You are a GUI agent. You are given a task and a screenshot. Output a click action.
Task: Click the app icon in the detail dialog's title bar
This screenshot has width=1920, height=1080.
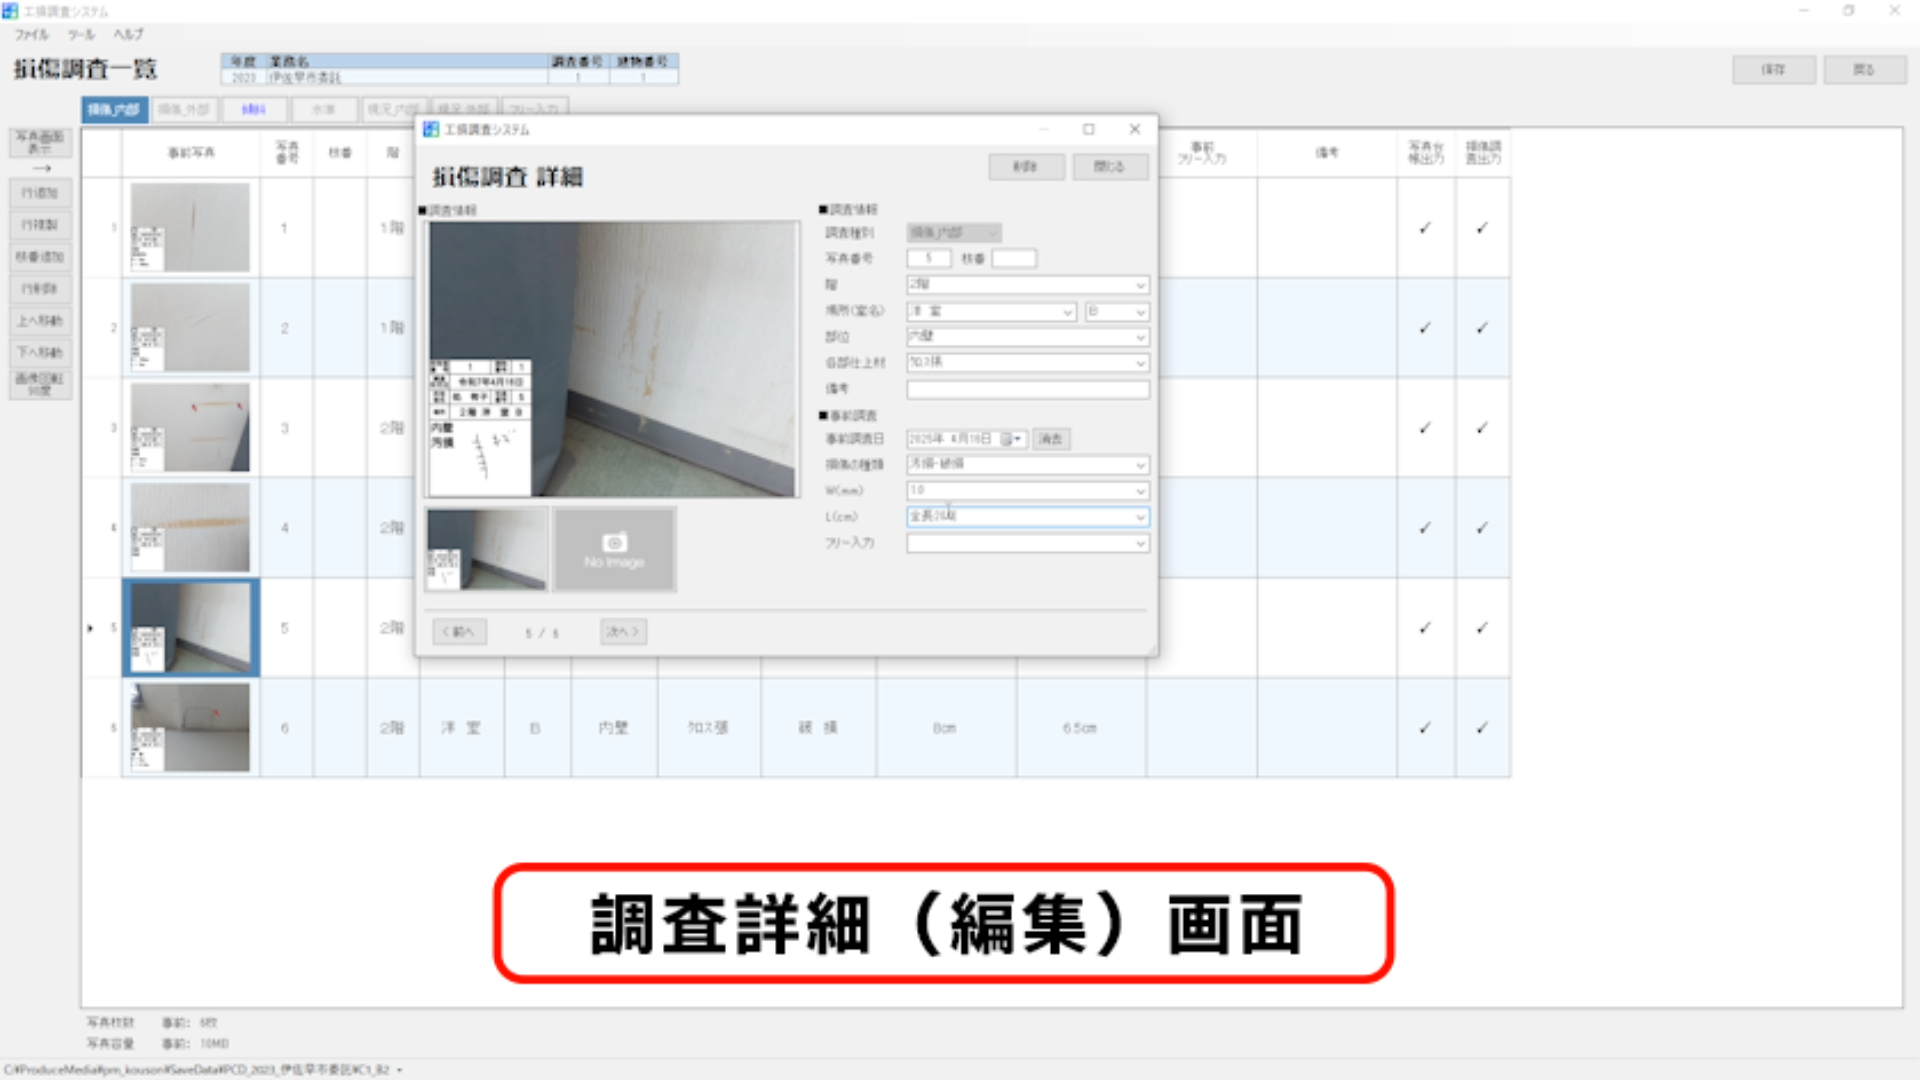coord(431,129)
